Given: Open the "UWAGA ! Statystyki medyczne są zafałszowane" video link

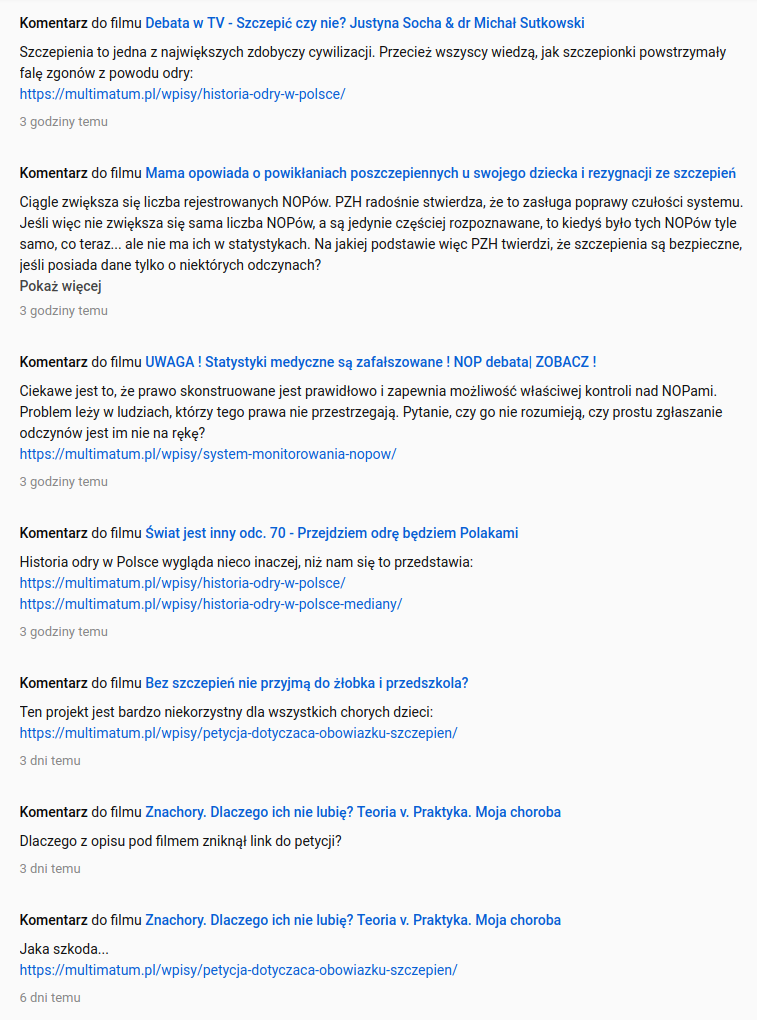Looking at the screenshot, I should pyautogui.click(x=370, y=362).
